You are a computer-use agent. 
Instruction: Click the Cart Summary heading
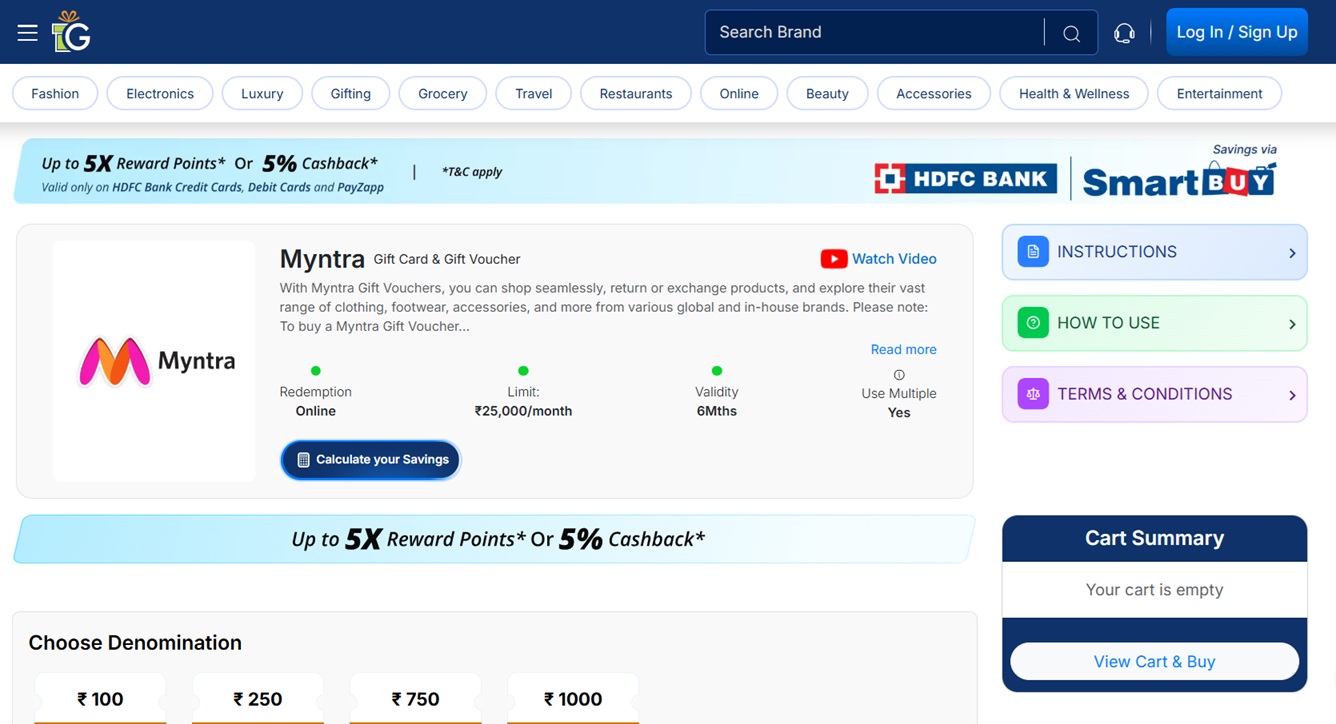click(x=1155, y=538)
